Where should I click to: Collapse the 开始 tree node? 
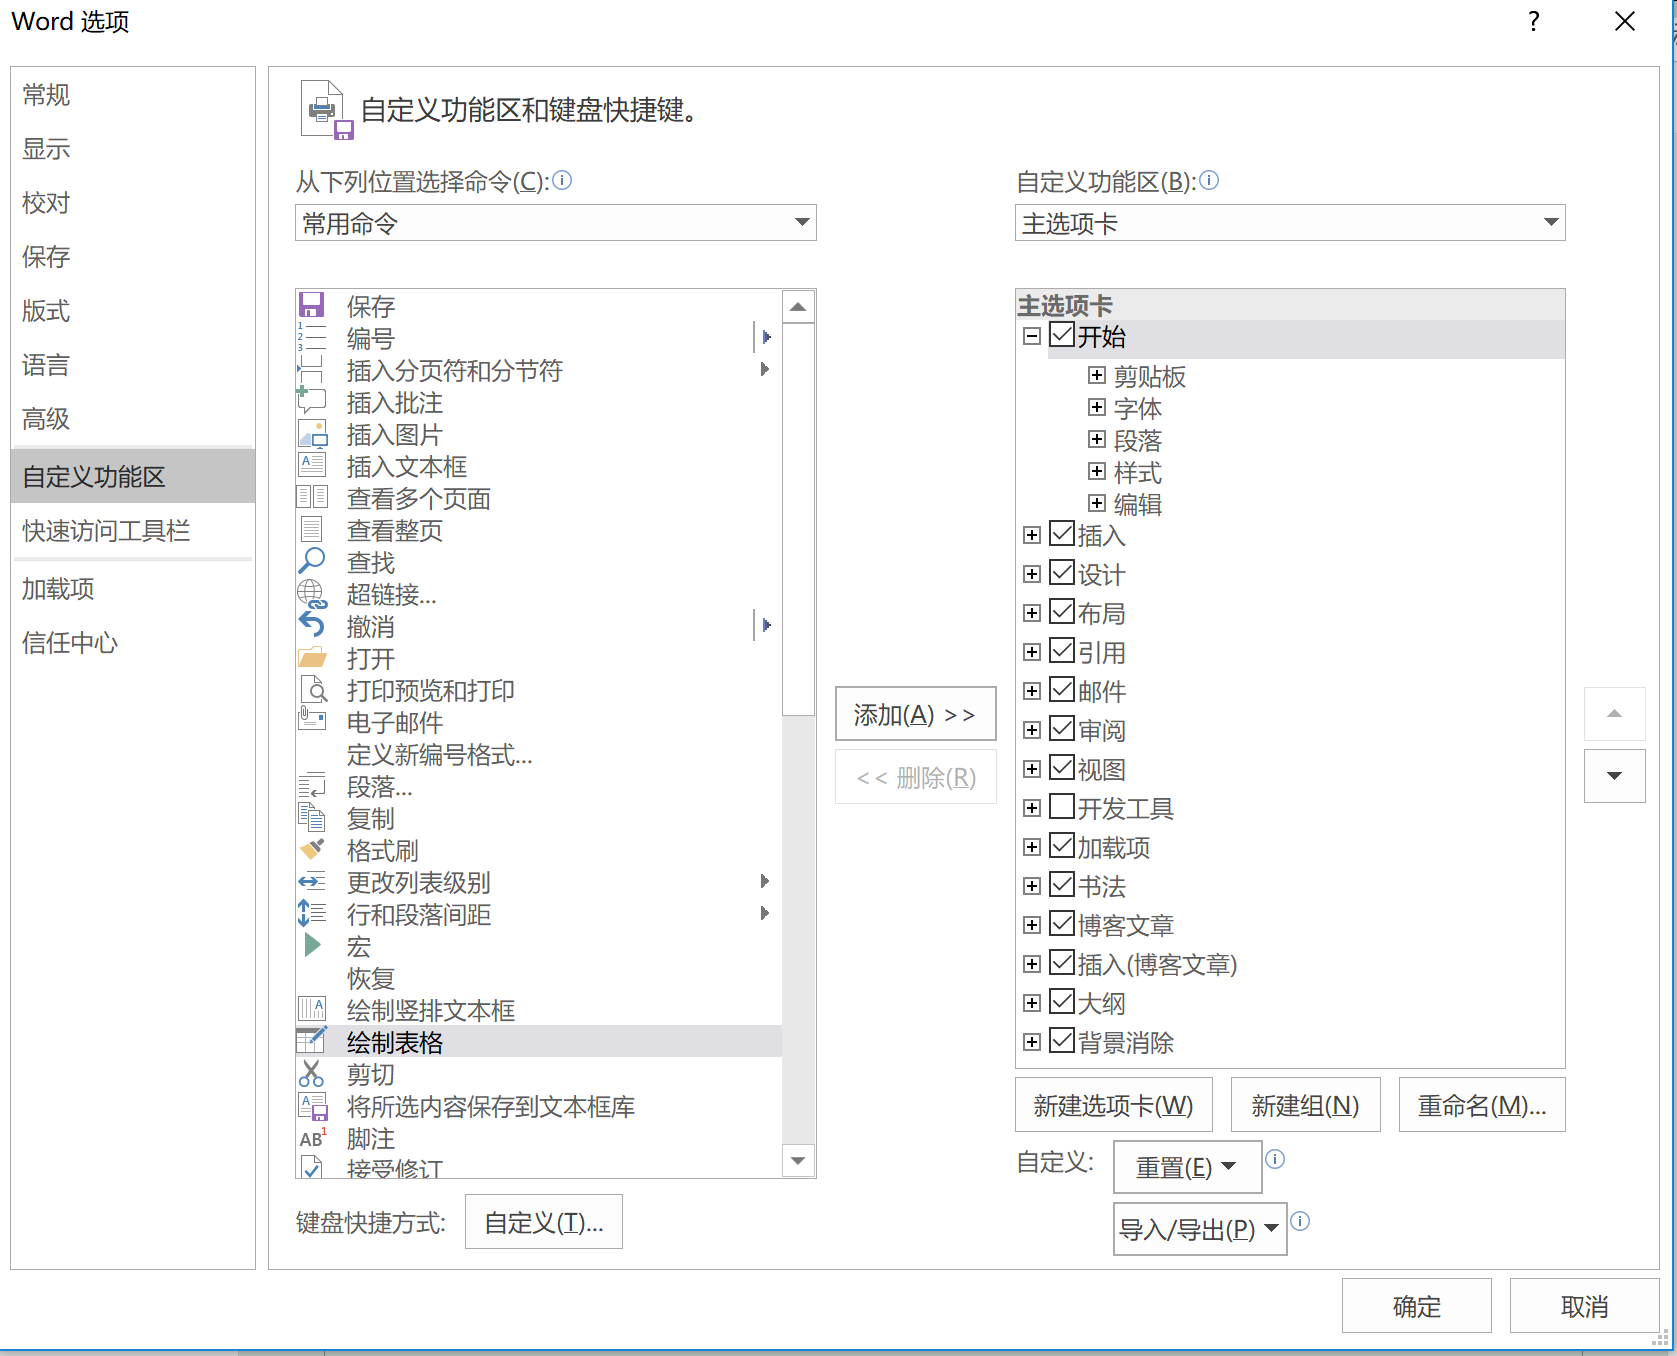pyautogui.click(x=1032, y=336)
